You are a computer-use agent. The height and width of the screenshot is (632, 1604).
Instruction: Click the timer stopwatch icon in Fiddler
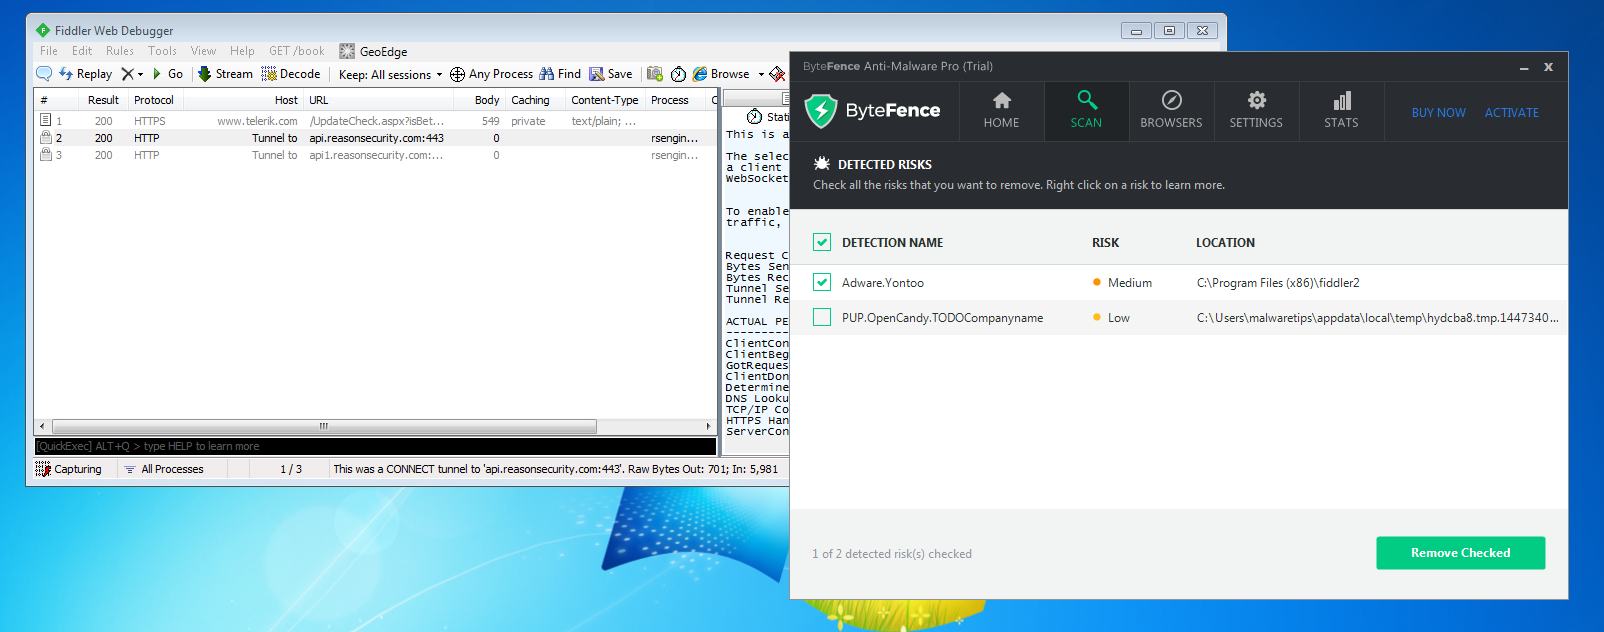(x=678, y=74)
